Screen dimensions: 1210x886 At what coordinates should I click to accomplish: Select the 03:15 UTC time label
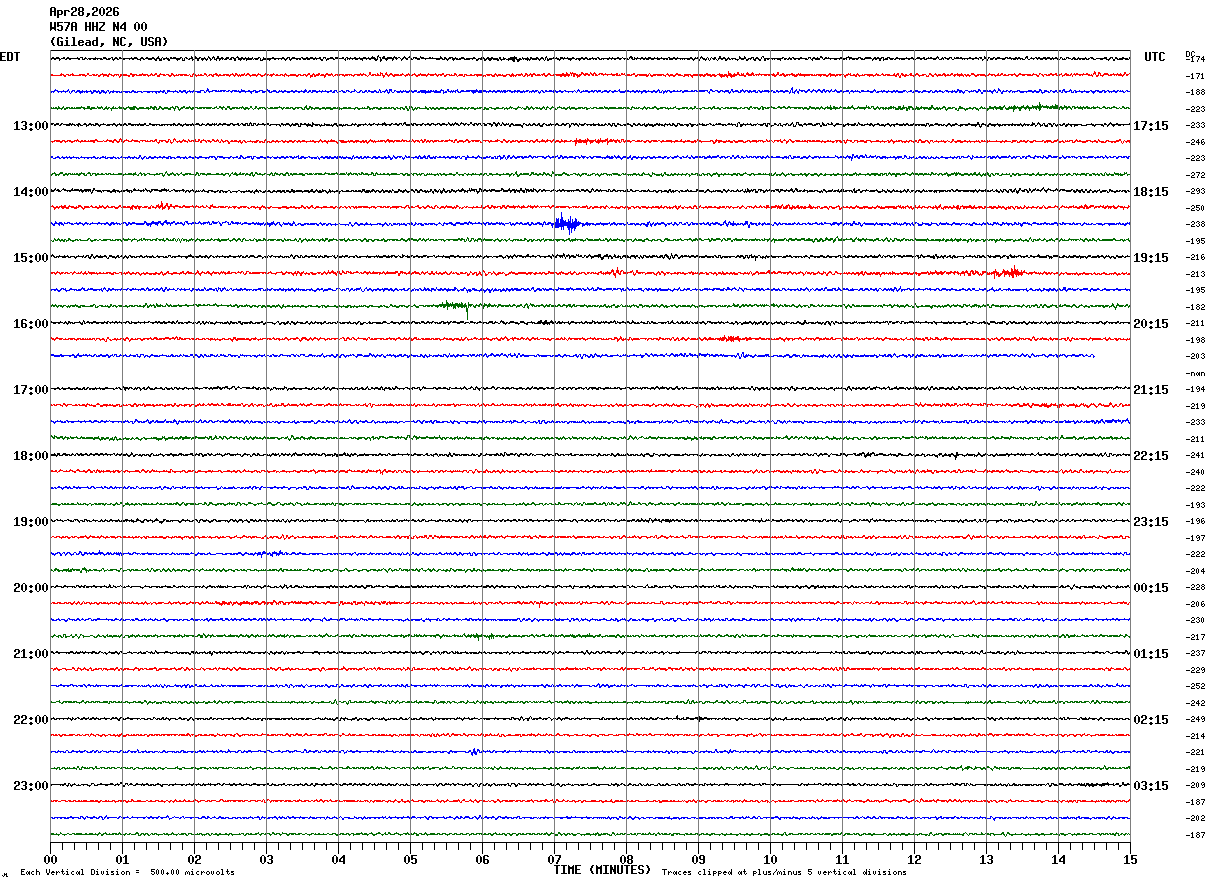[1150, 786]
